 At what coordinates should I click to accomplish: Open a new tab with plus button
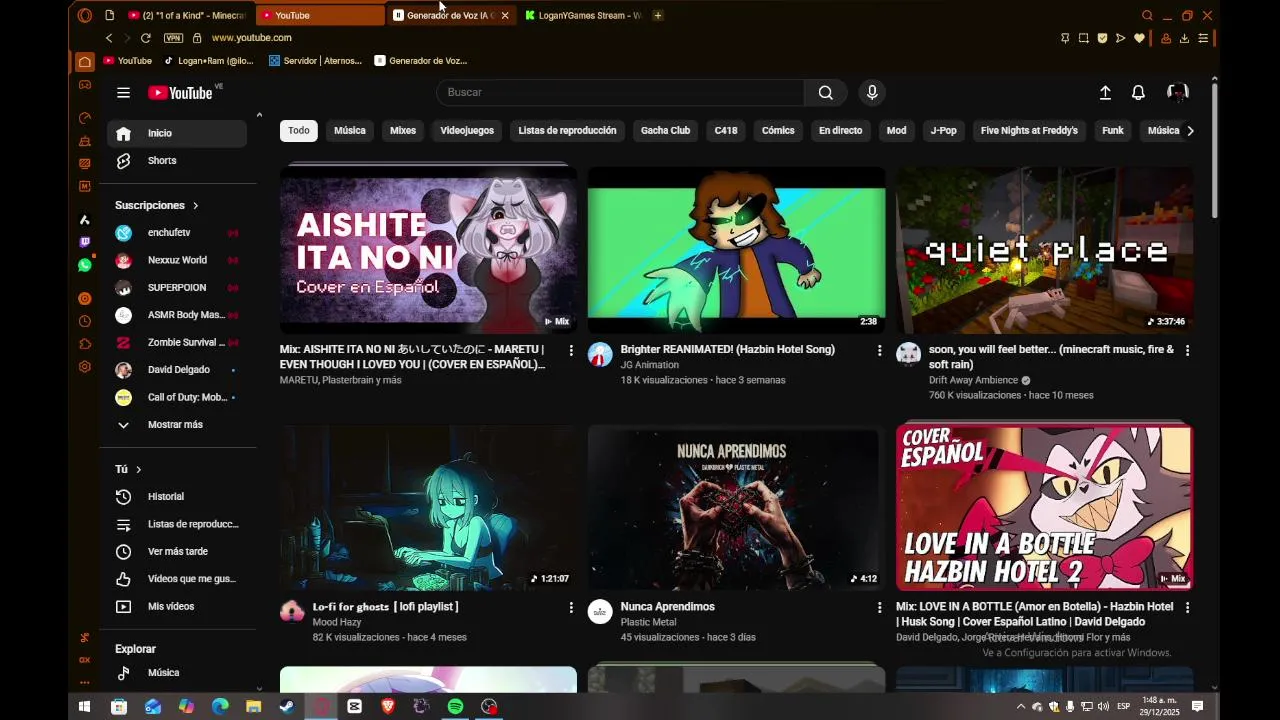657,15
